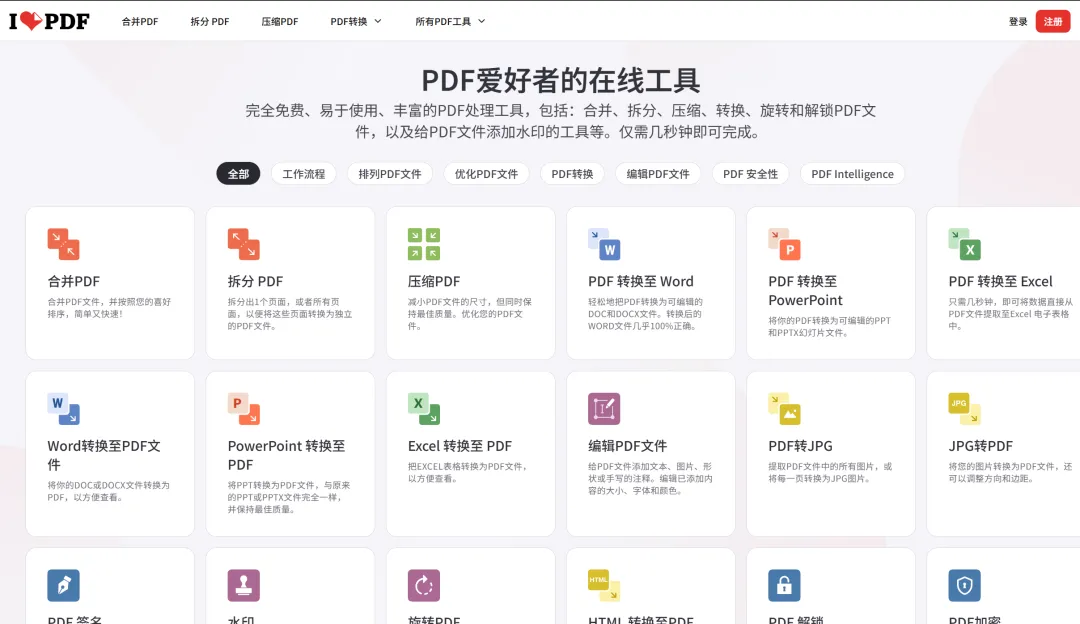
Task: Open the 拆分 PDF card title
Action: (x=256, y=281)
